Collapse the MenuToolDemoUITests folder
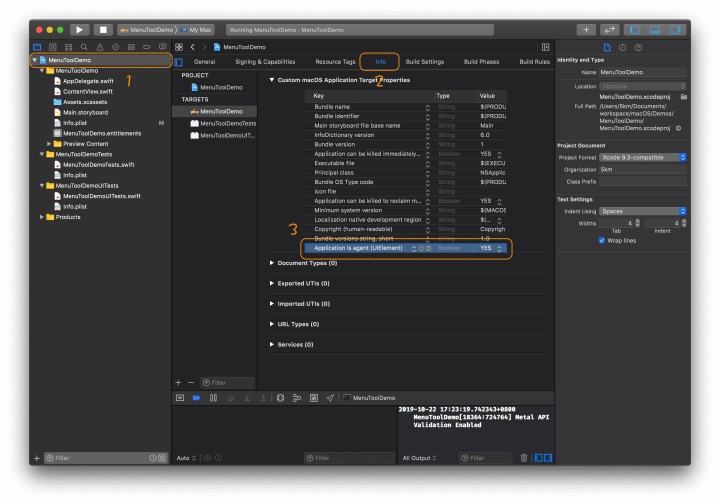 coord(41,185)
